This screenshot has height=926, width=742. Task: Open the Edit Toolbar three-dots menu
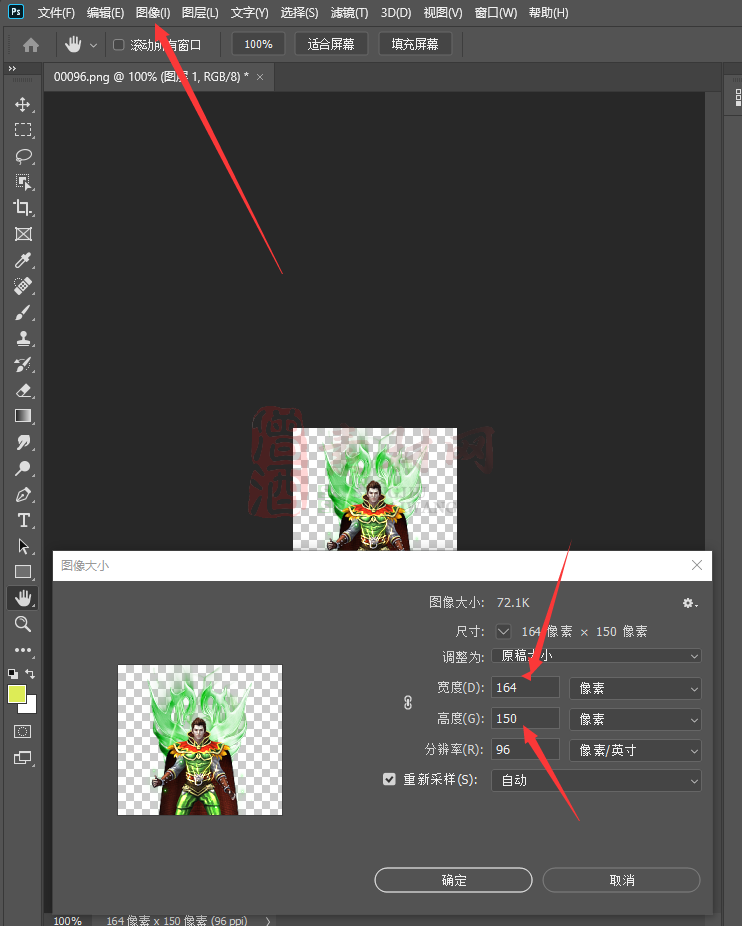pos(23,650)
